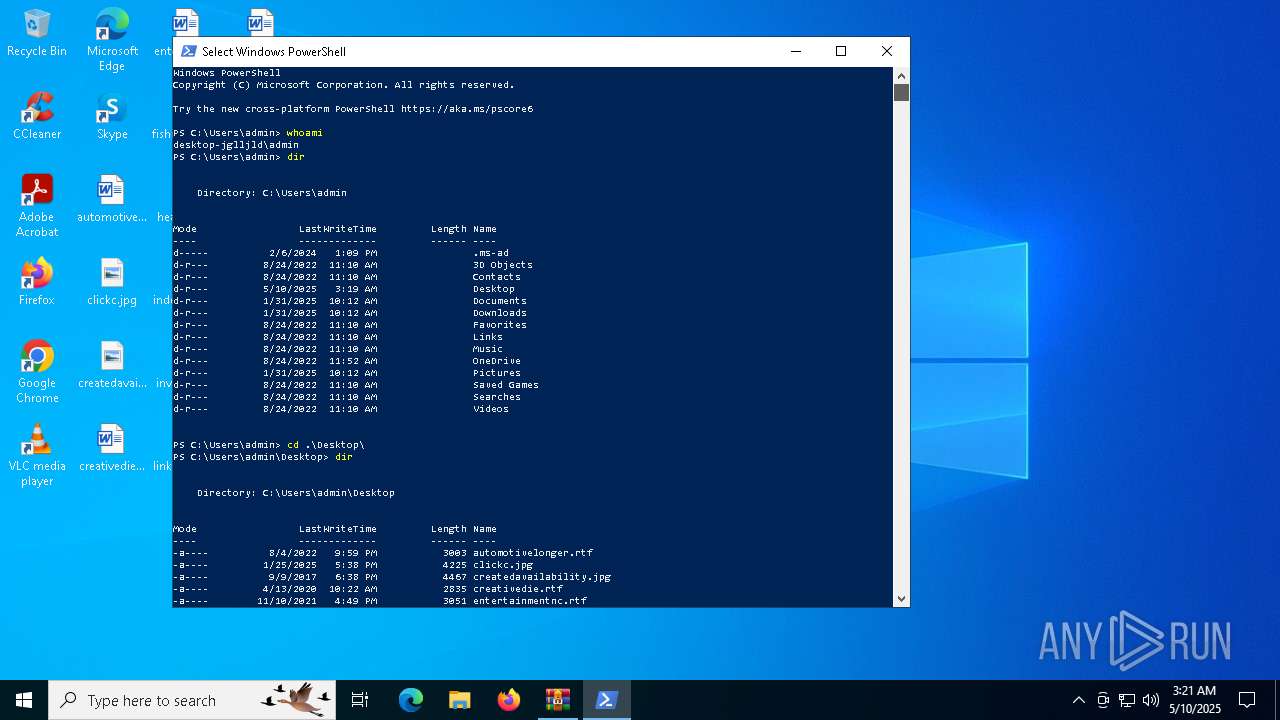Maximize the PowerShell window
Image resolution: width=1280 pixels, height=720 pixels.
click(x=841, y=51)
